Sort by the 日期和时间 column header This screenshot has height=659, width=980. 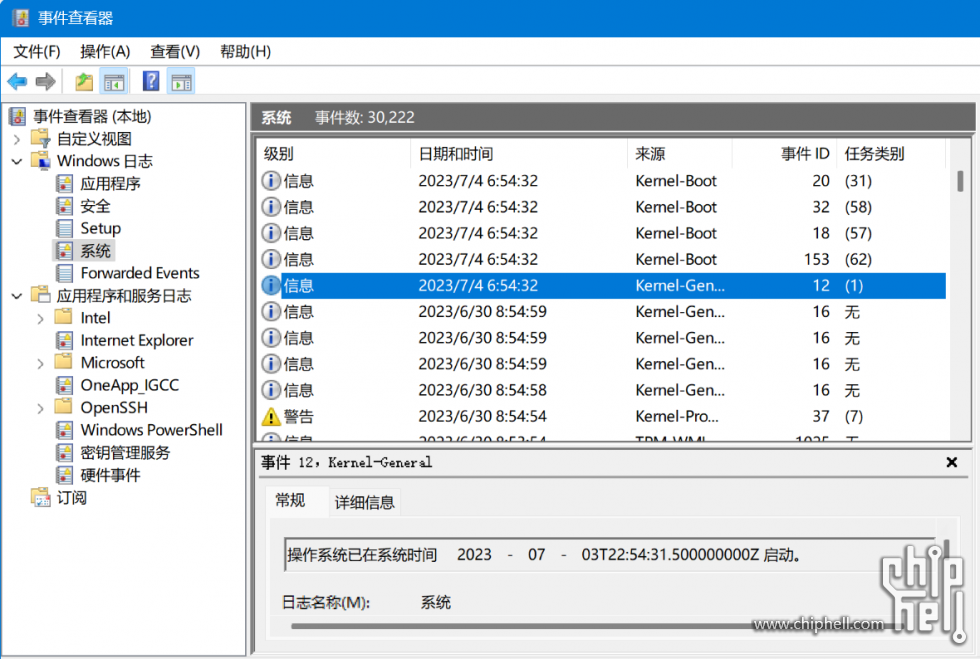click(x=519, y=154)
